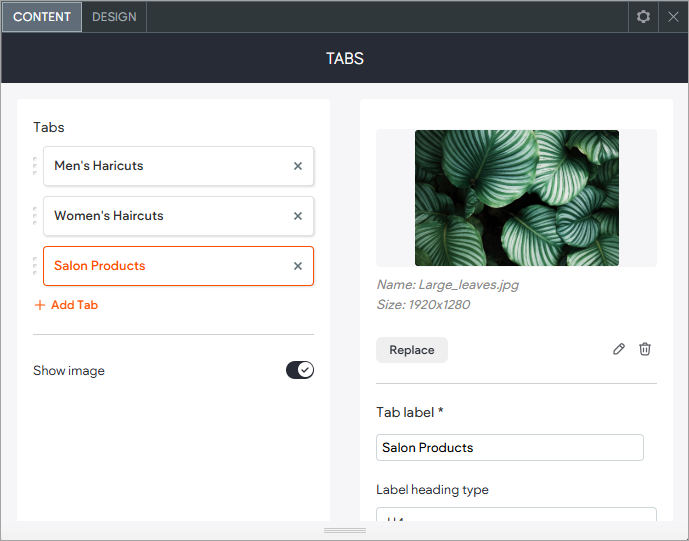Toggle the Show image switch
This screenshot has height=541, width=689.
[x=300, y=370]
